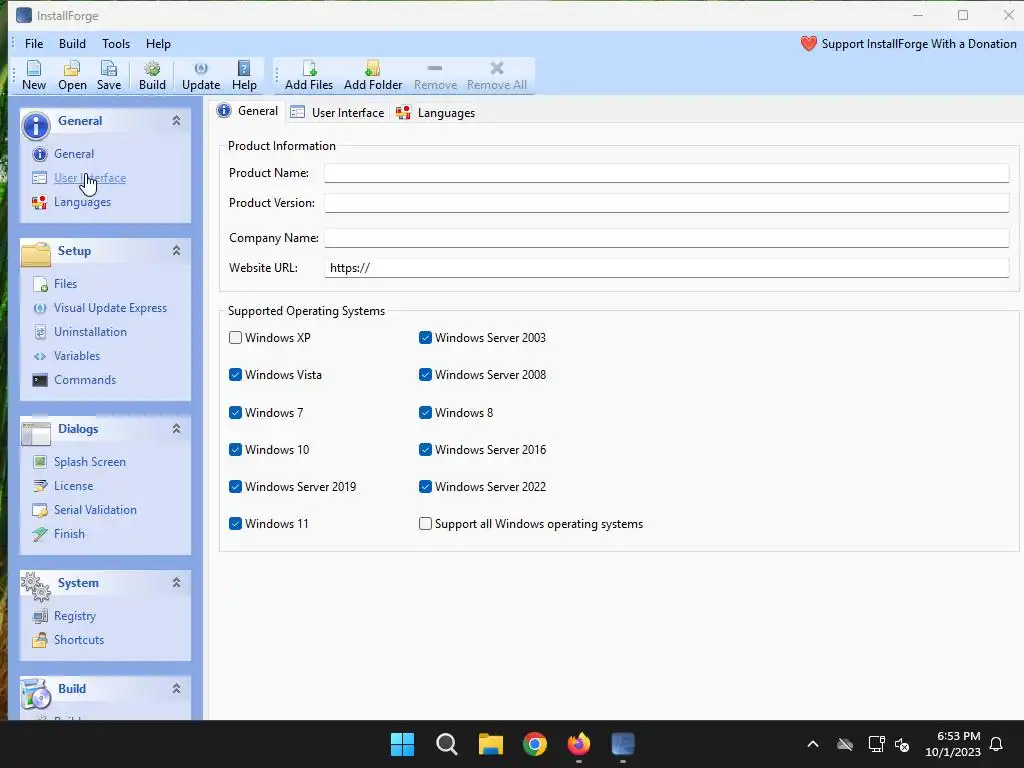Uncheck Windows Server 2016 support
The width and height of the screenshot is (1024, 768).
(425, 449)
